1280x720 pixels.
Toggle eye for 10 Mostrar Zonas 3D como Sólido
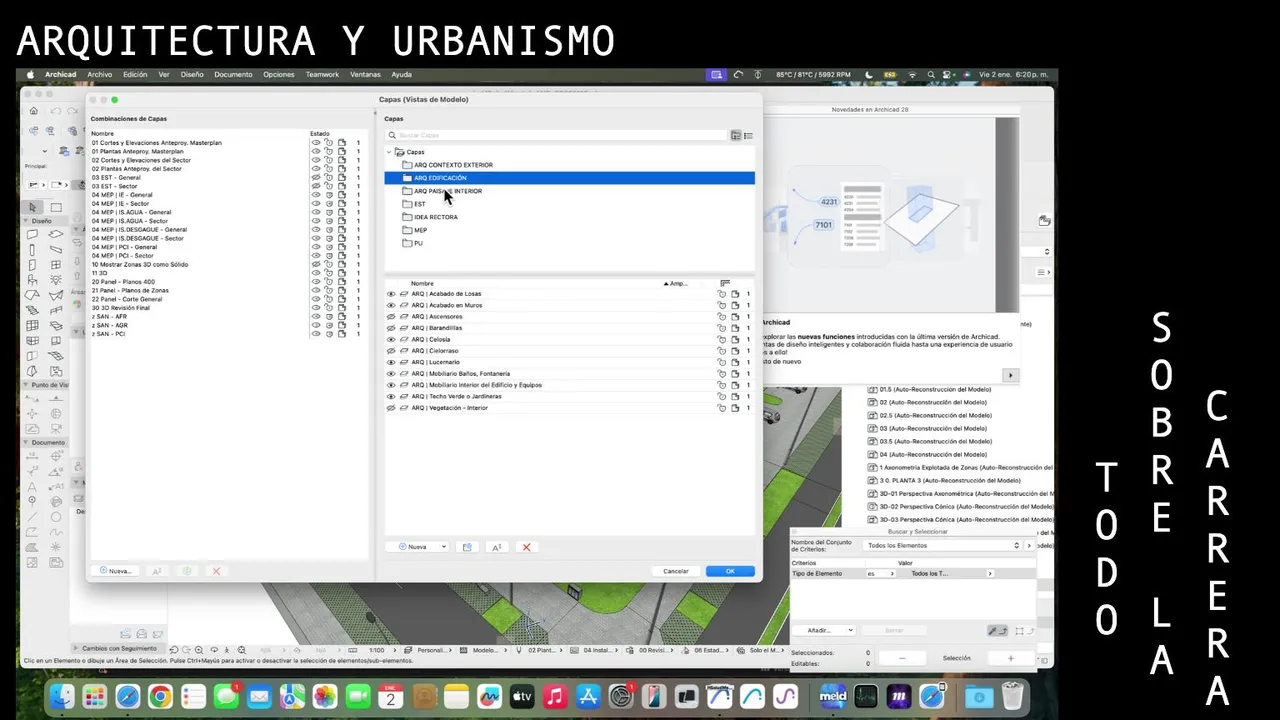316,265
